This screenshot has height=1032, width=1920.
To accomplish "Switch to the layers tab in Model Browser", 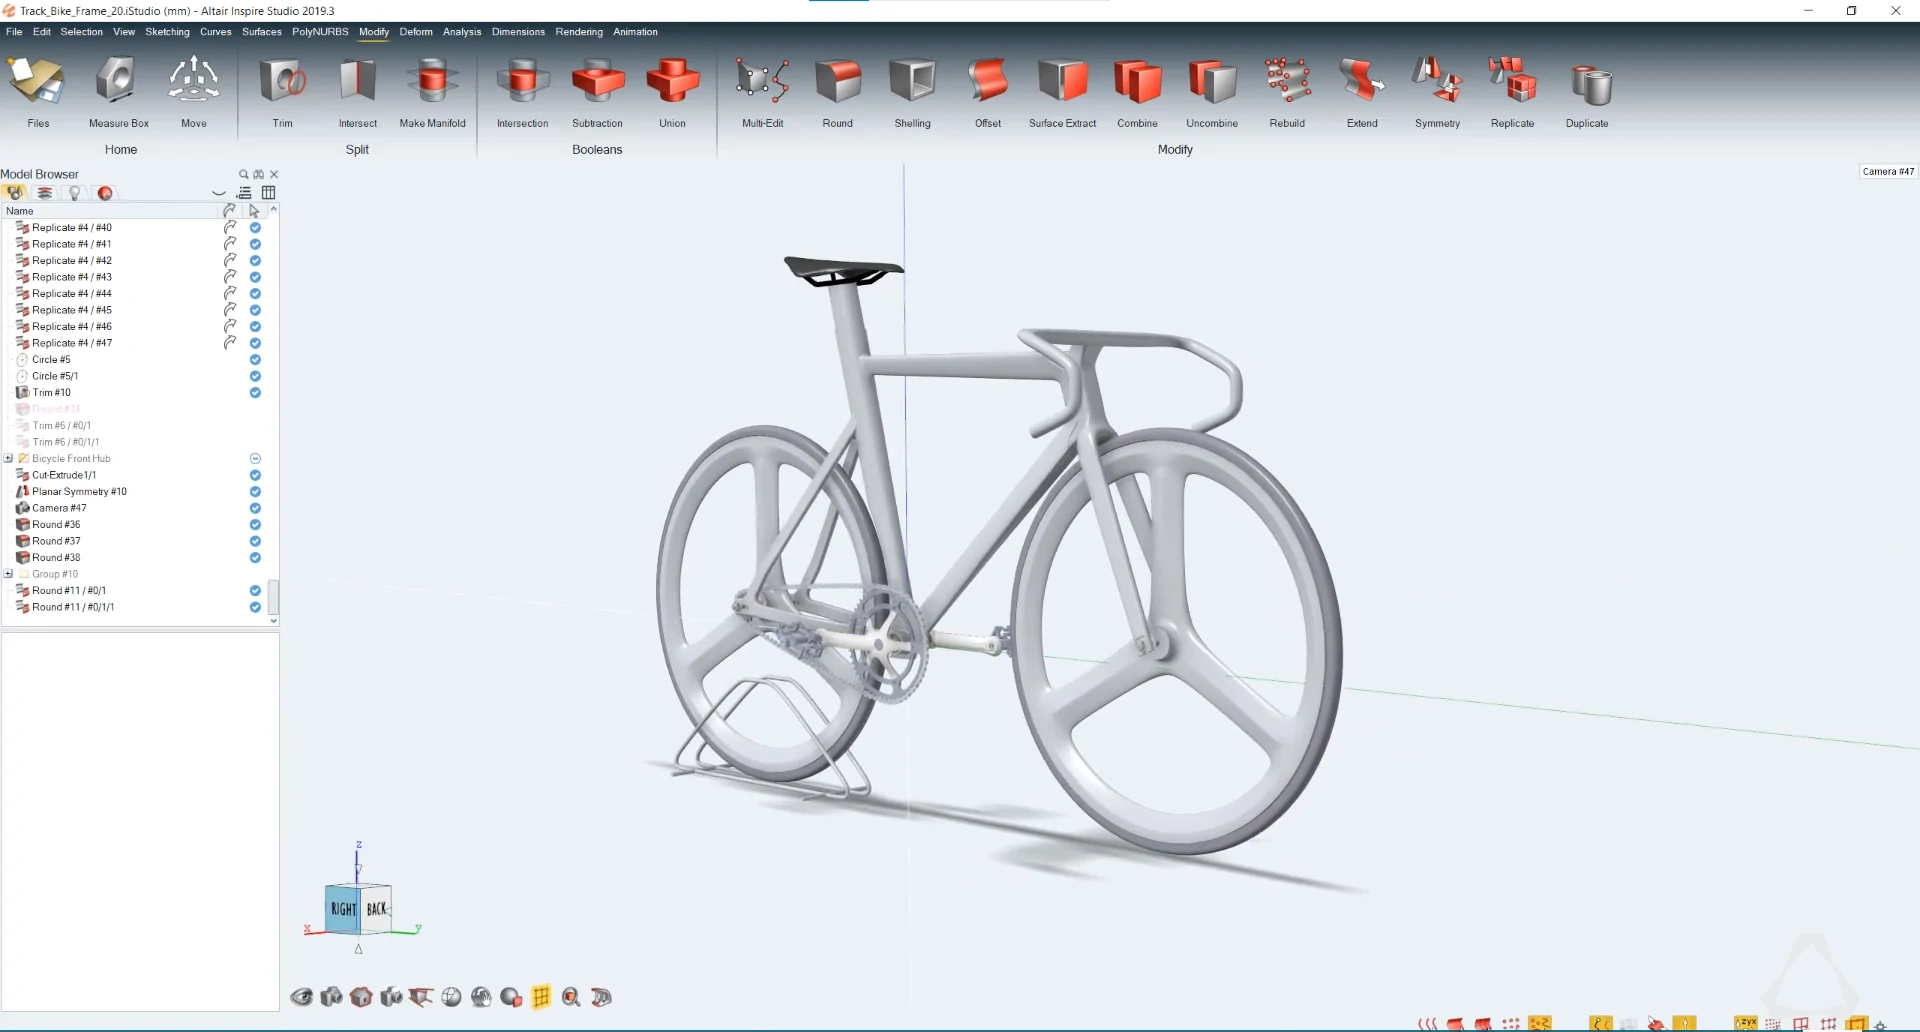I will [44, 193].
